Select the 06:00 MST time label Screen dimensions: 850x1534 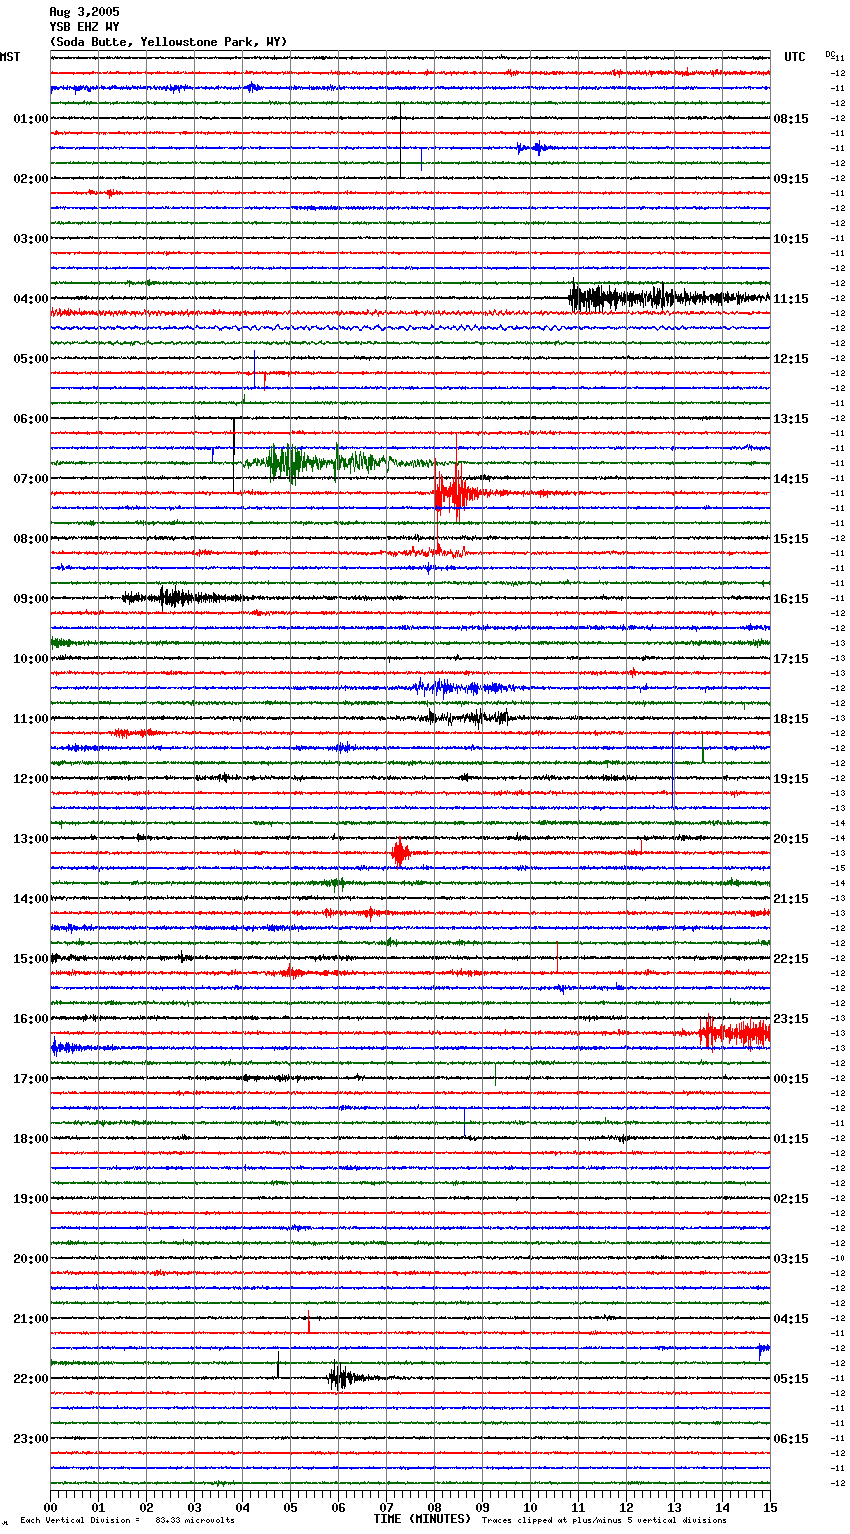click(31, 419)
